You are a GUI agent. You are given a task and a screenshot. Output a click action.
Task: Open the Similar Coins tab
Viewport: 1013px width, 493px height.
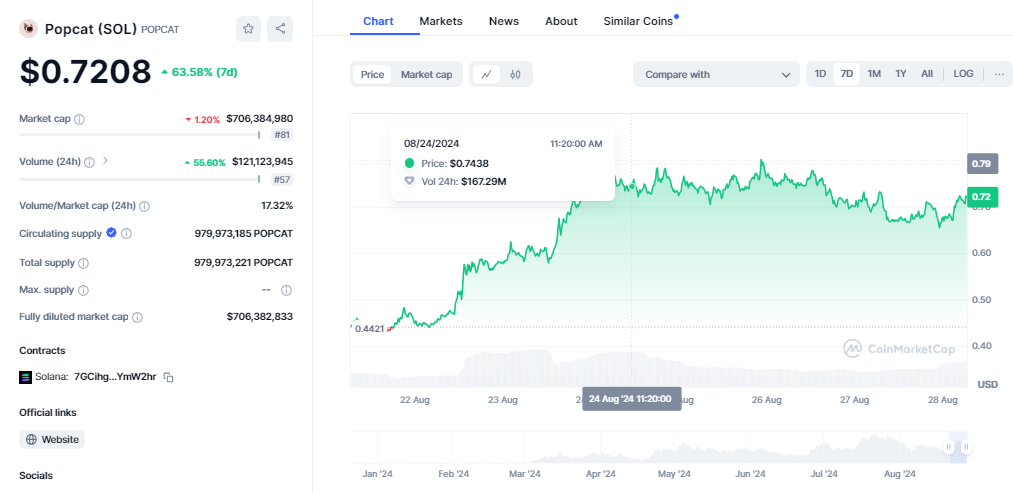click(x=638, y=21)
